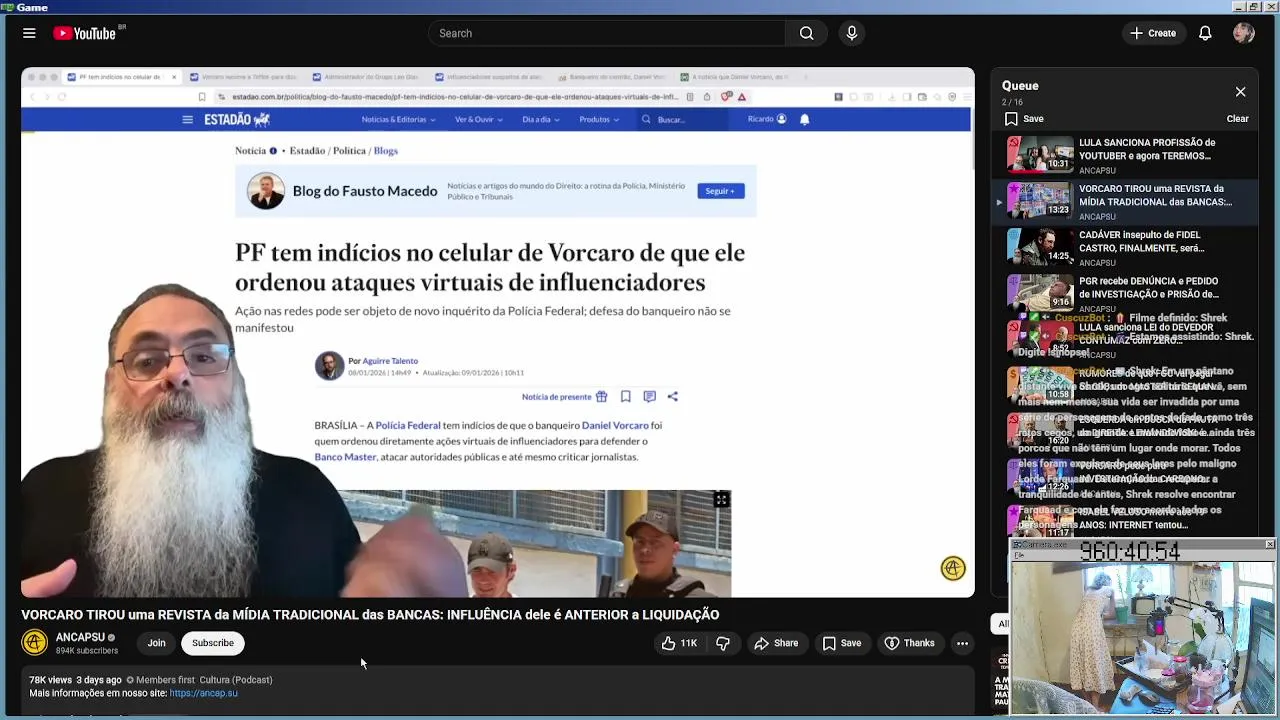Open ANCAPSU channel name under video title

coord(80,637)
